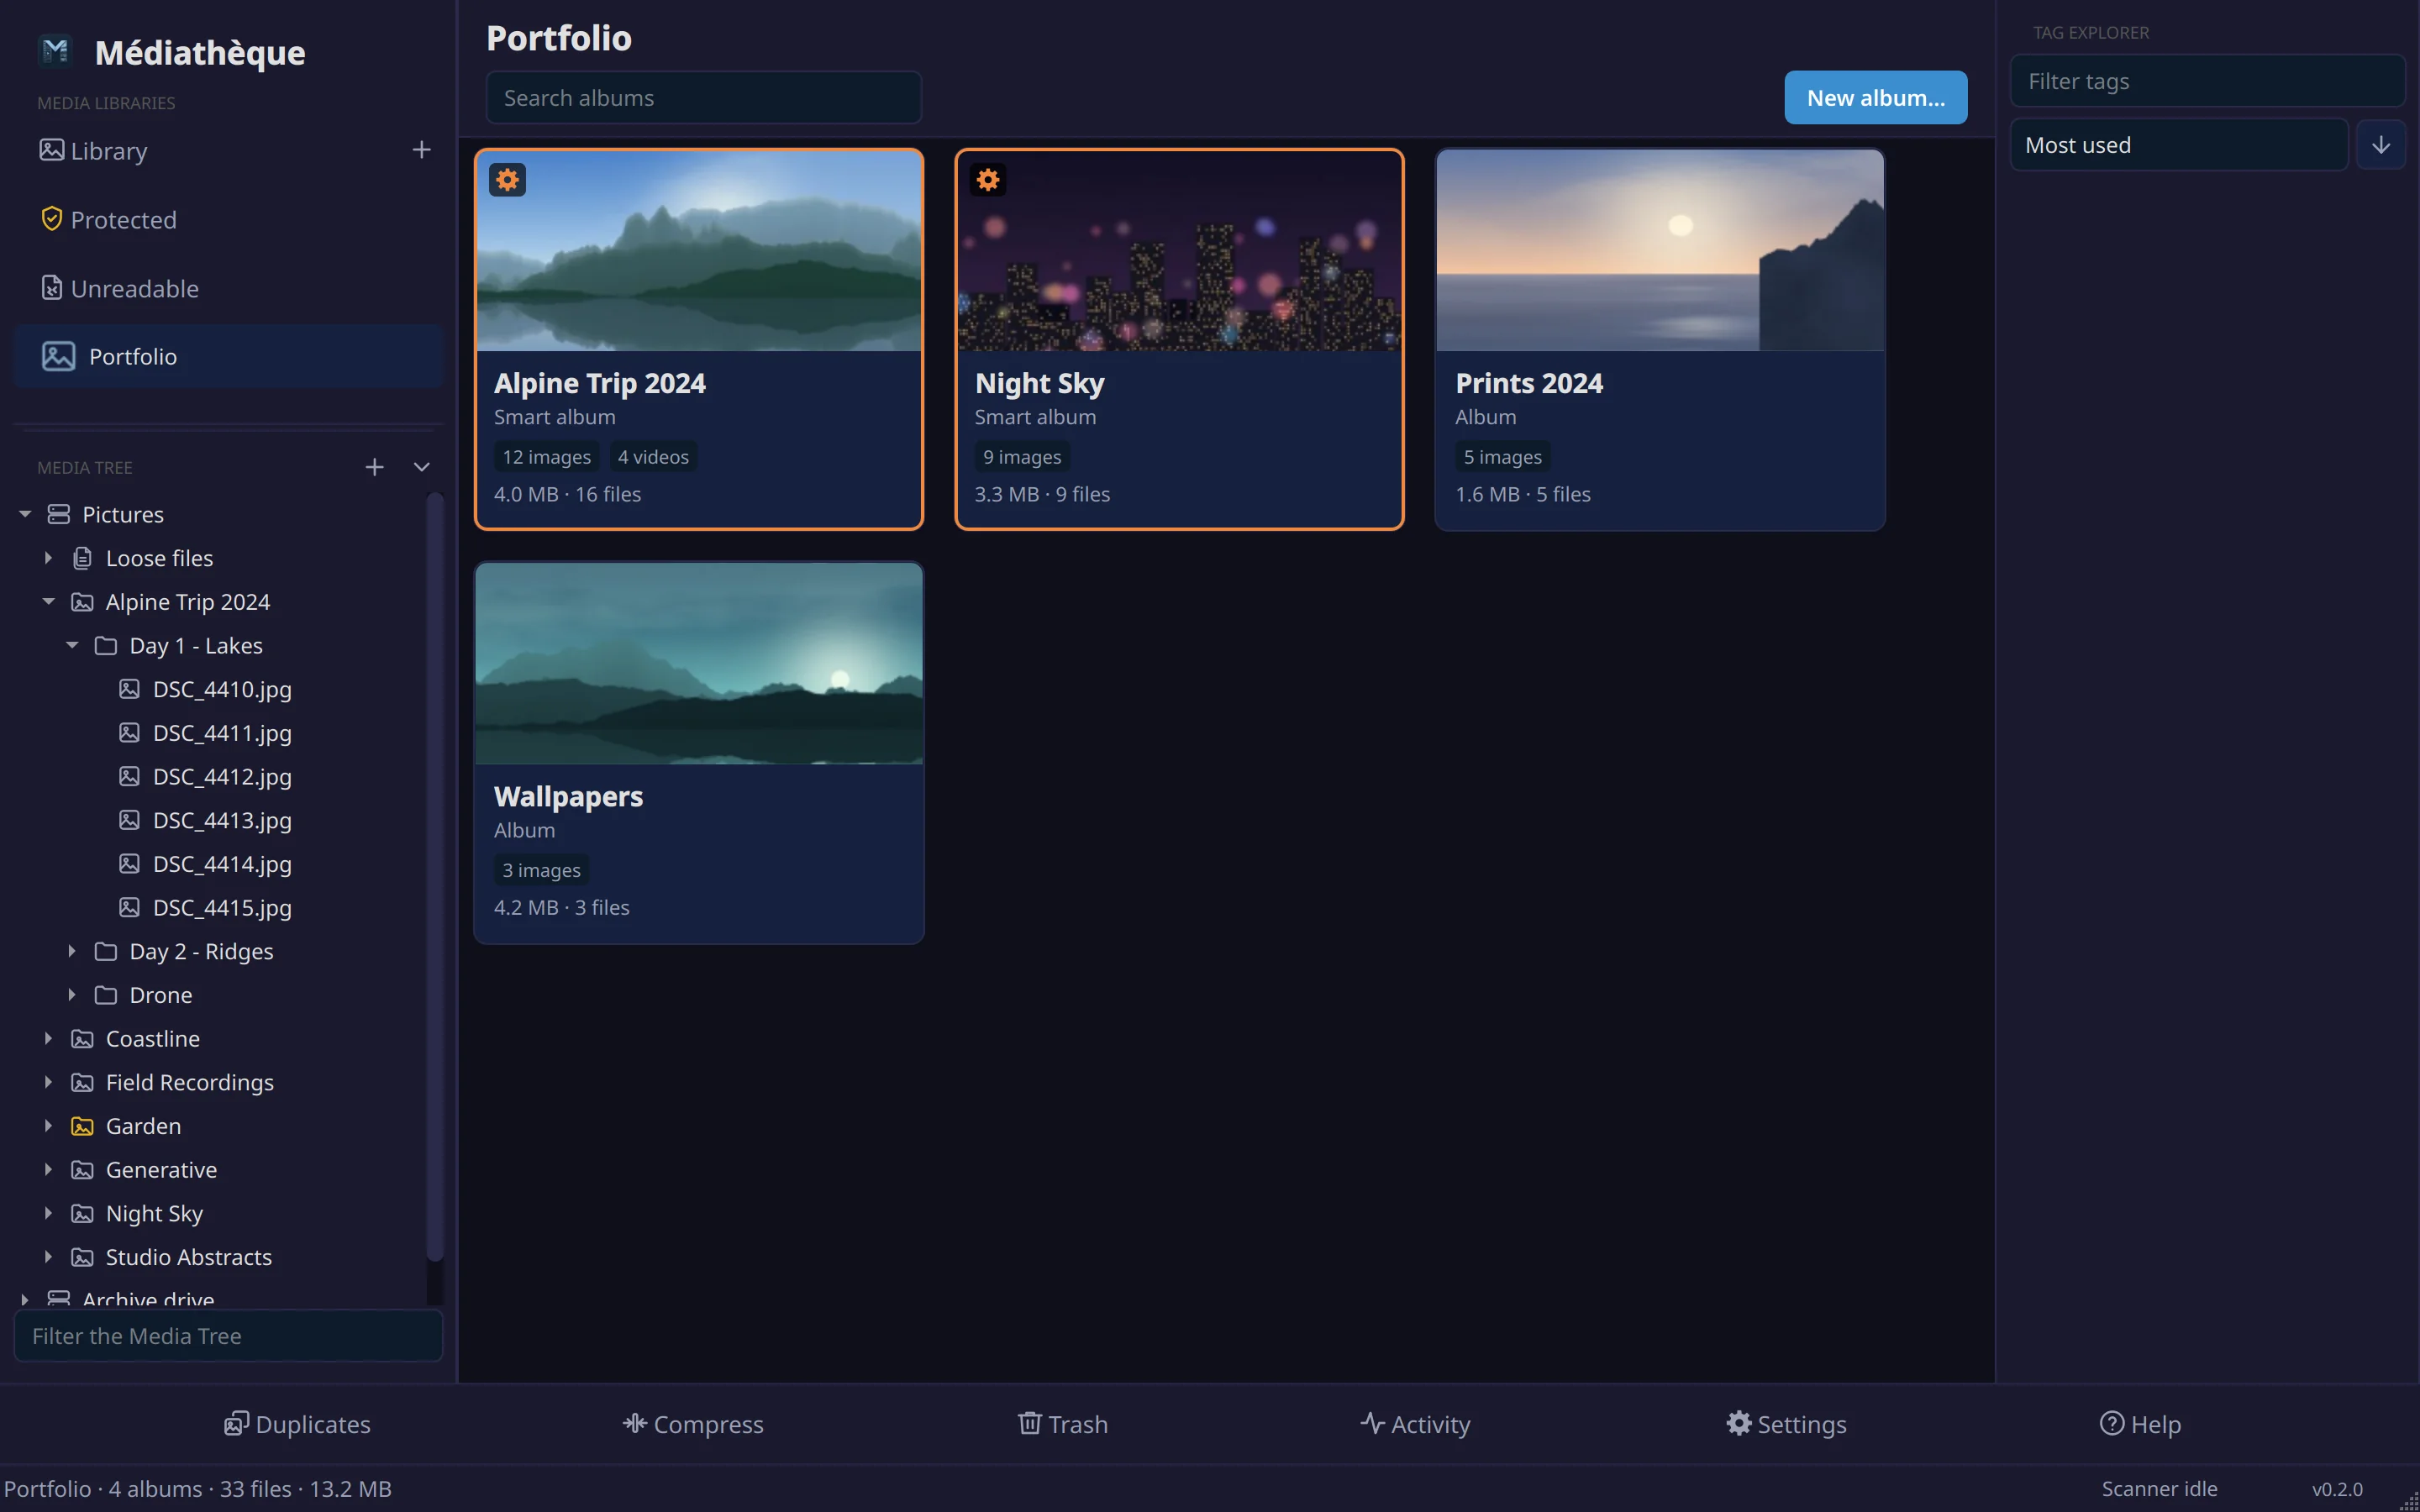The width and height of the screenshot is (2420, 1512).
Task: Expand the Day 2 - Ridges folder
Action: 72,951
